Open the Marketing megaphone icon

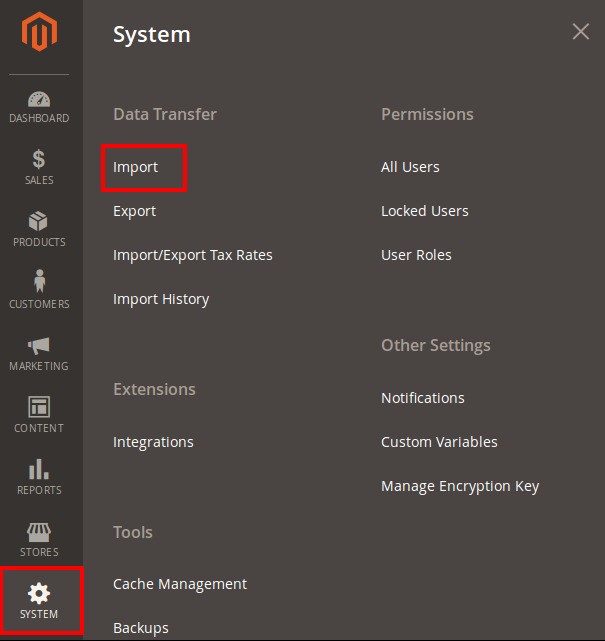click(39, 346)
